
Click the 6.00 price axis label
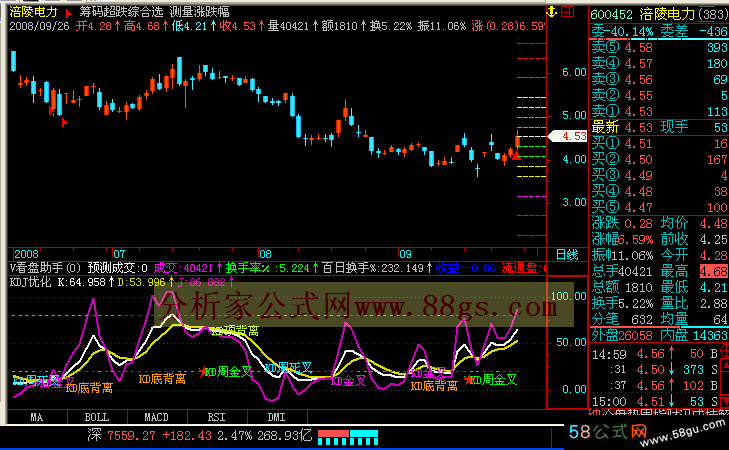point(574,73)
